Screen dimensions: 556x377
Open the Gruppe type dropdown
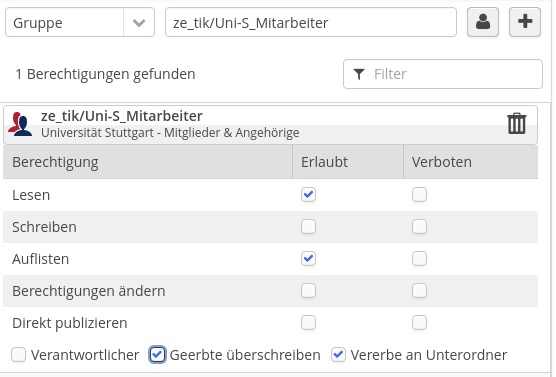tap(80, 22)
